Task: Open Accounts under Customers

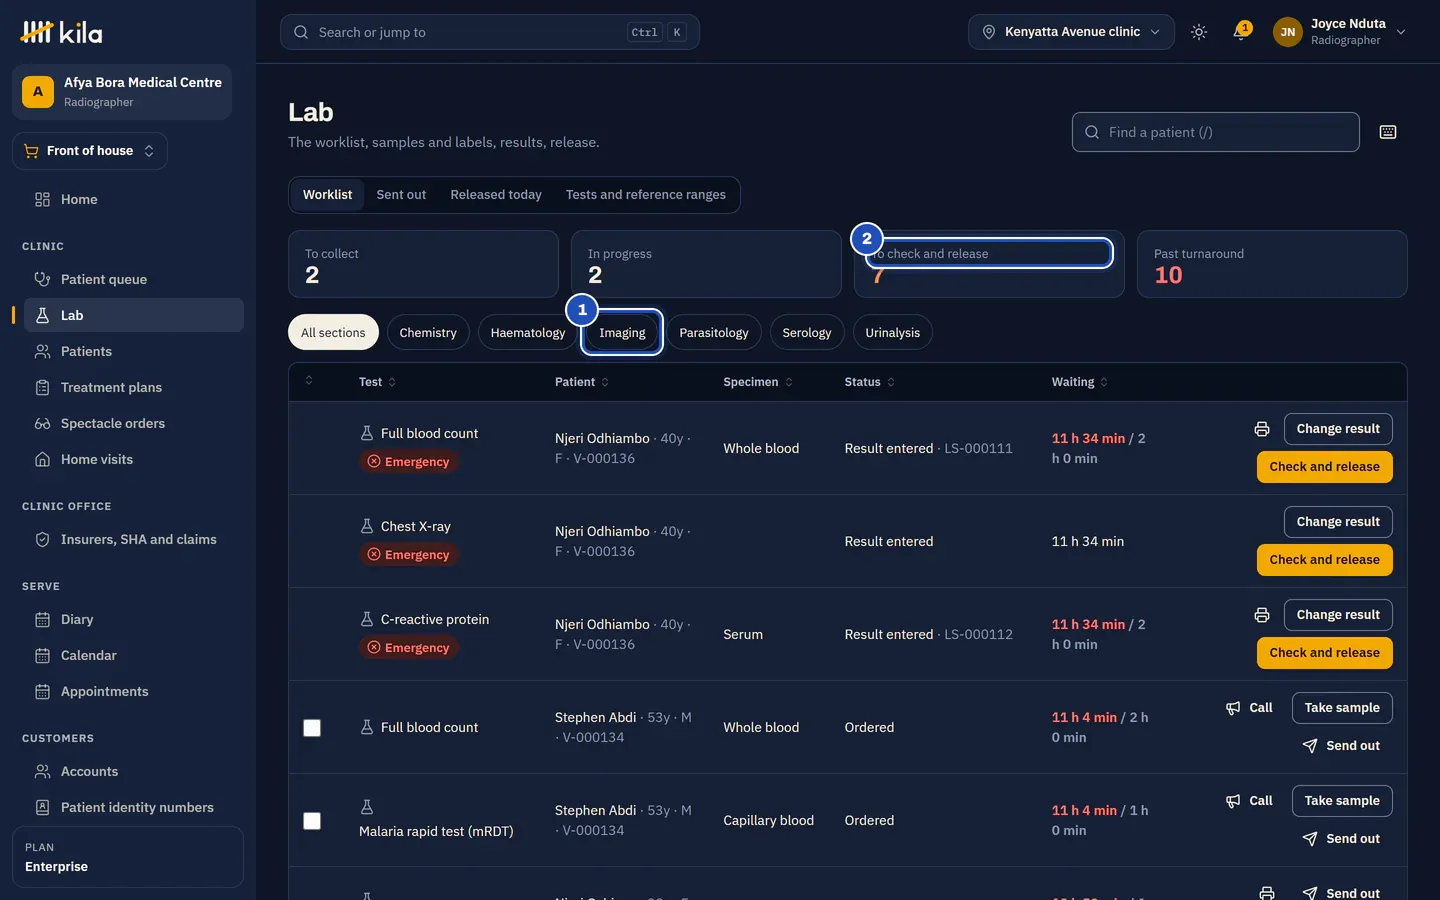Action: pyautogui.click(x=134, y=771)
